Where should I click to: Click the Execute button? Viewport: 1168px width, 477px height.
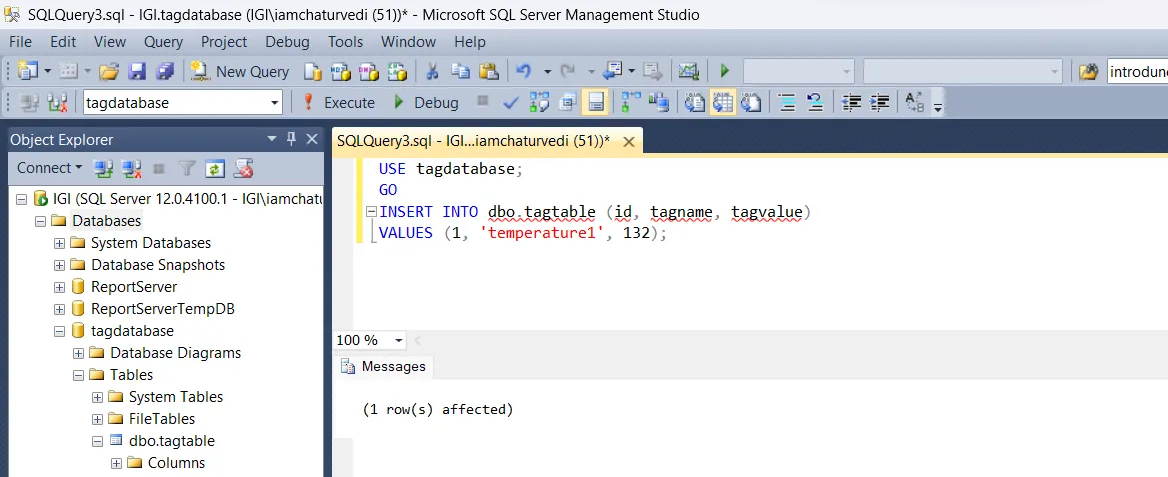point(338,102)
